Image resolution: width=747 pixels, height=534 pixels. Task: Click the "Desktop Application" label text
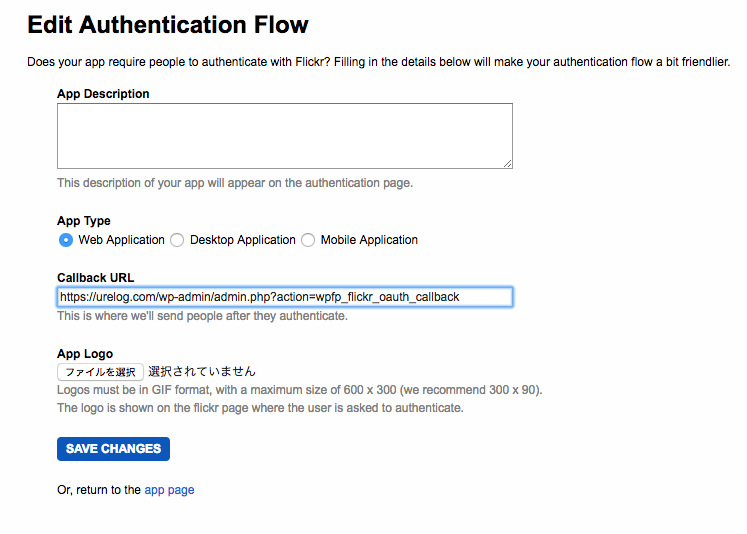[x=242, y=240]
